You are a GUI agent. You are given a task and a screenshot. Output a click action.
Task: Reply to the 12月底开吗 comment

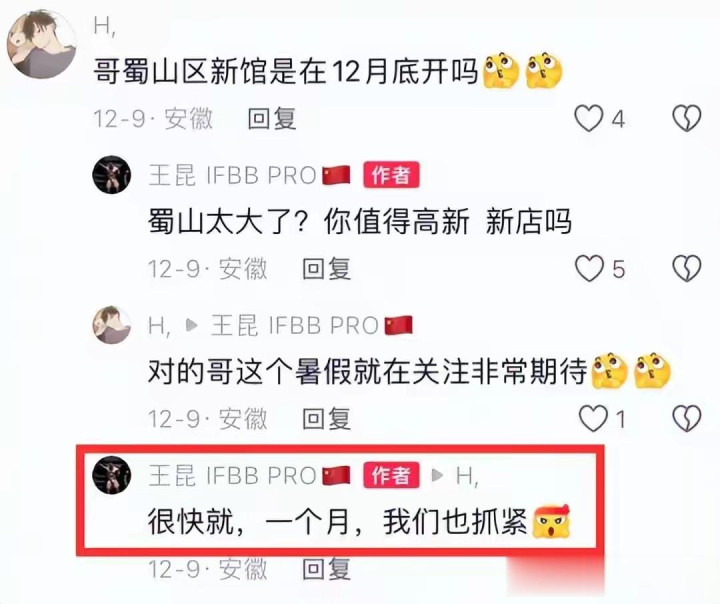[272, 119]
